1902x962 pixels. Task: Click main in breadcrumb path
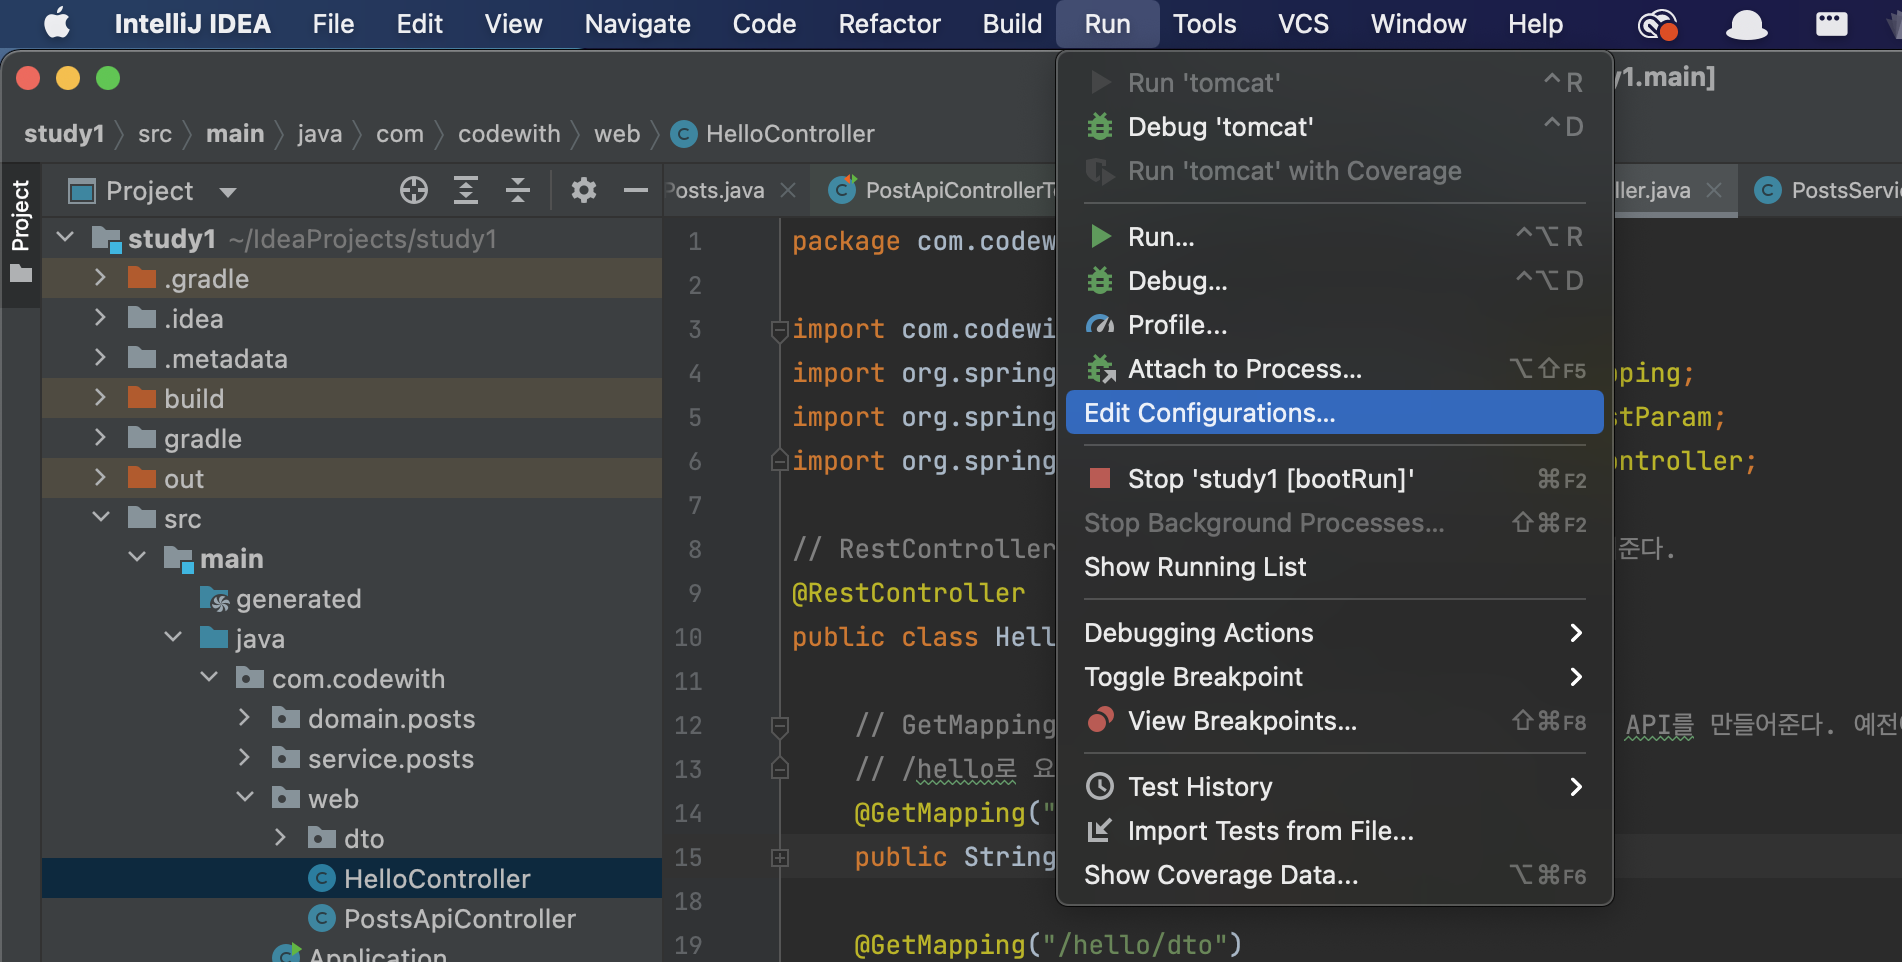click(235, 134)
